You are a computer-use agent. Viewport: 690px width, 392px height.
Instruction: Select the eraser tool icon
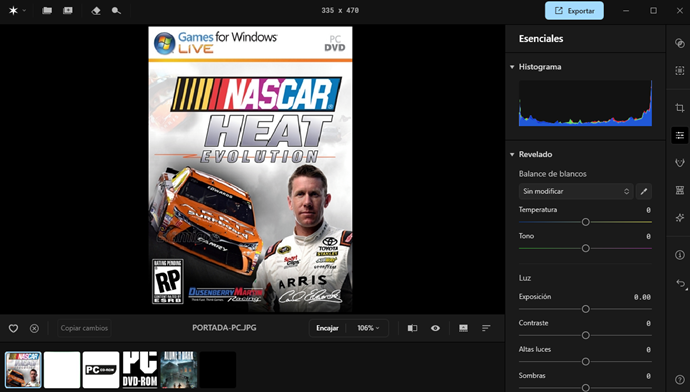tap(96, 11)
